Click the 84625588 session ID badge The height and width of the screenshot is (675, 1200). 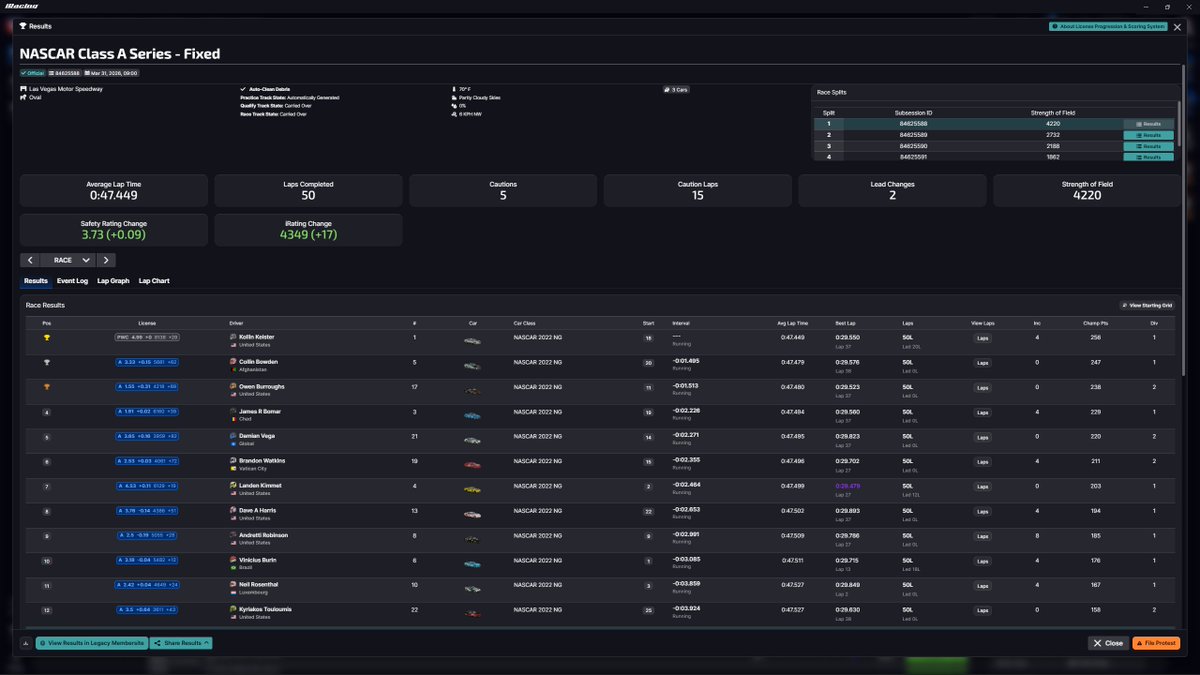click(64, 73)
